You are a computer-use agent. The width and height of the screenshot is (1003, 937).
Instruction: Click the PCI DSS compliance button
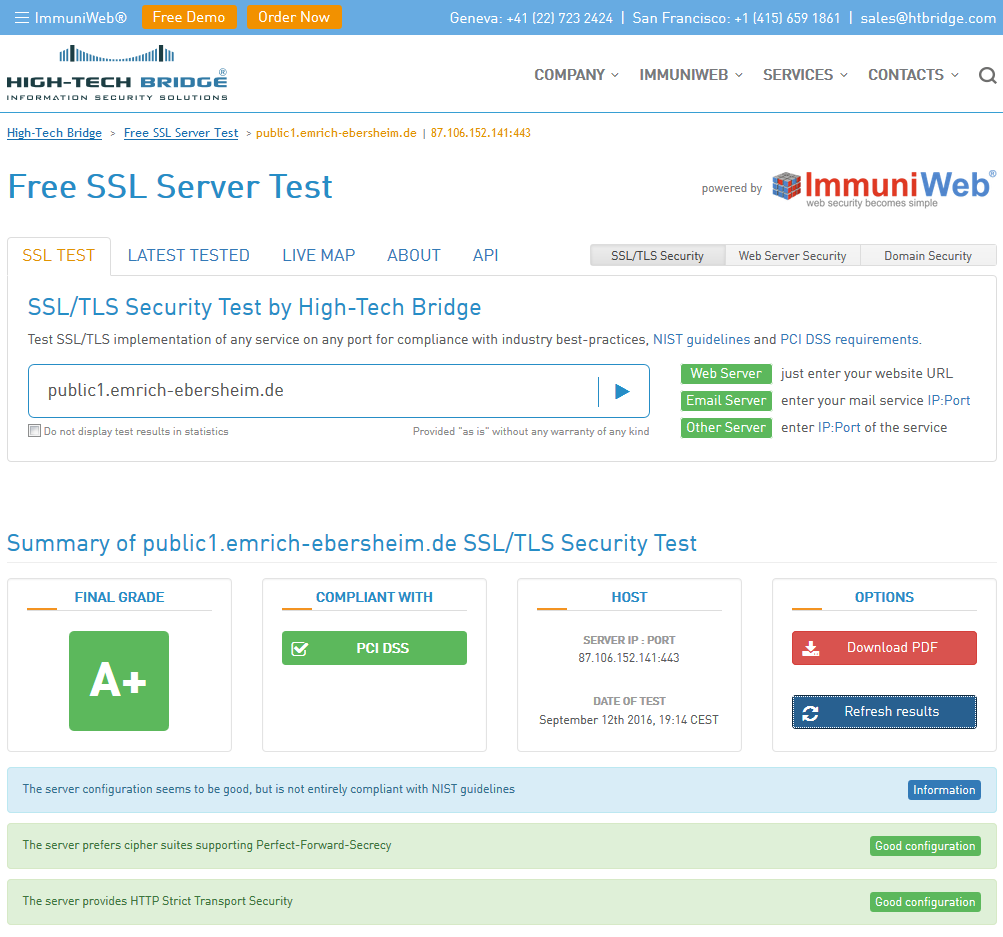coord(374,648)
